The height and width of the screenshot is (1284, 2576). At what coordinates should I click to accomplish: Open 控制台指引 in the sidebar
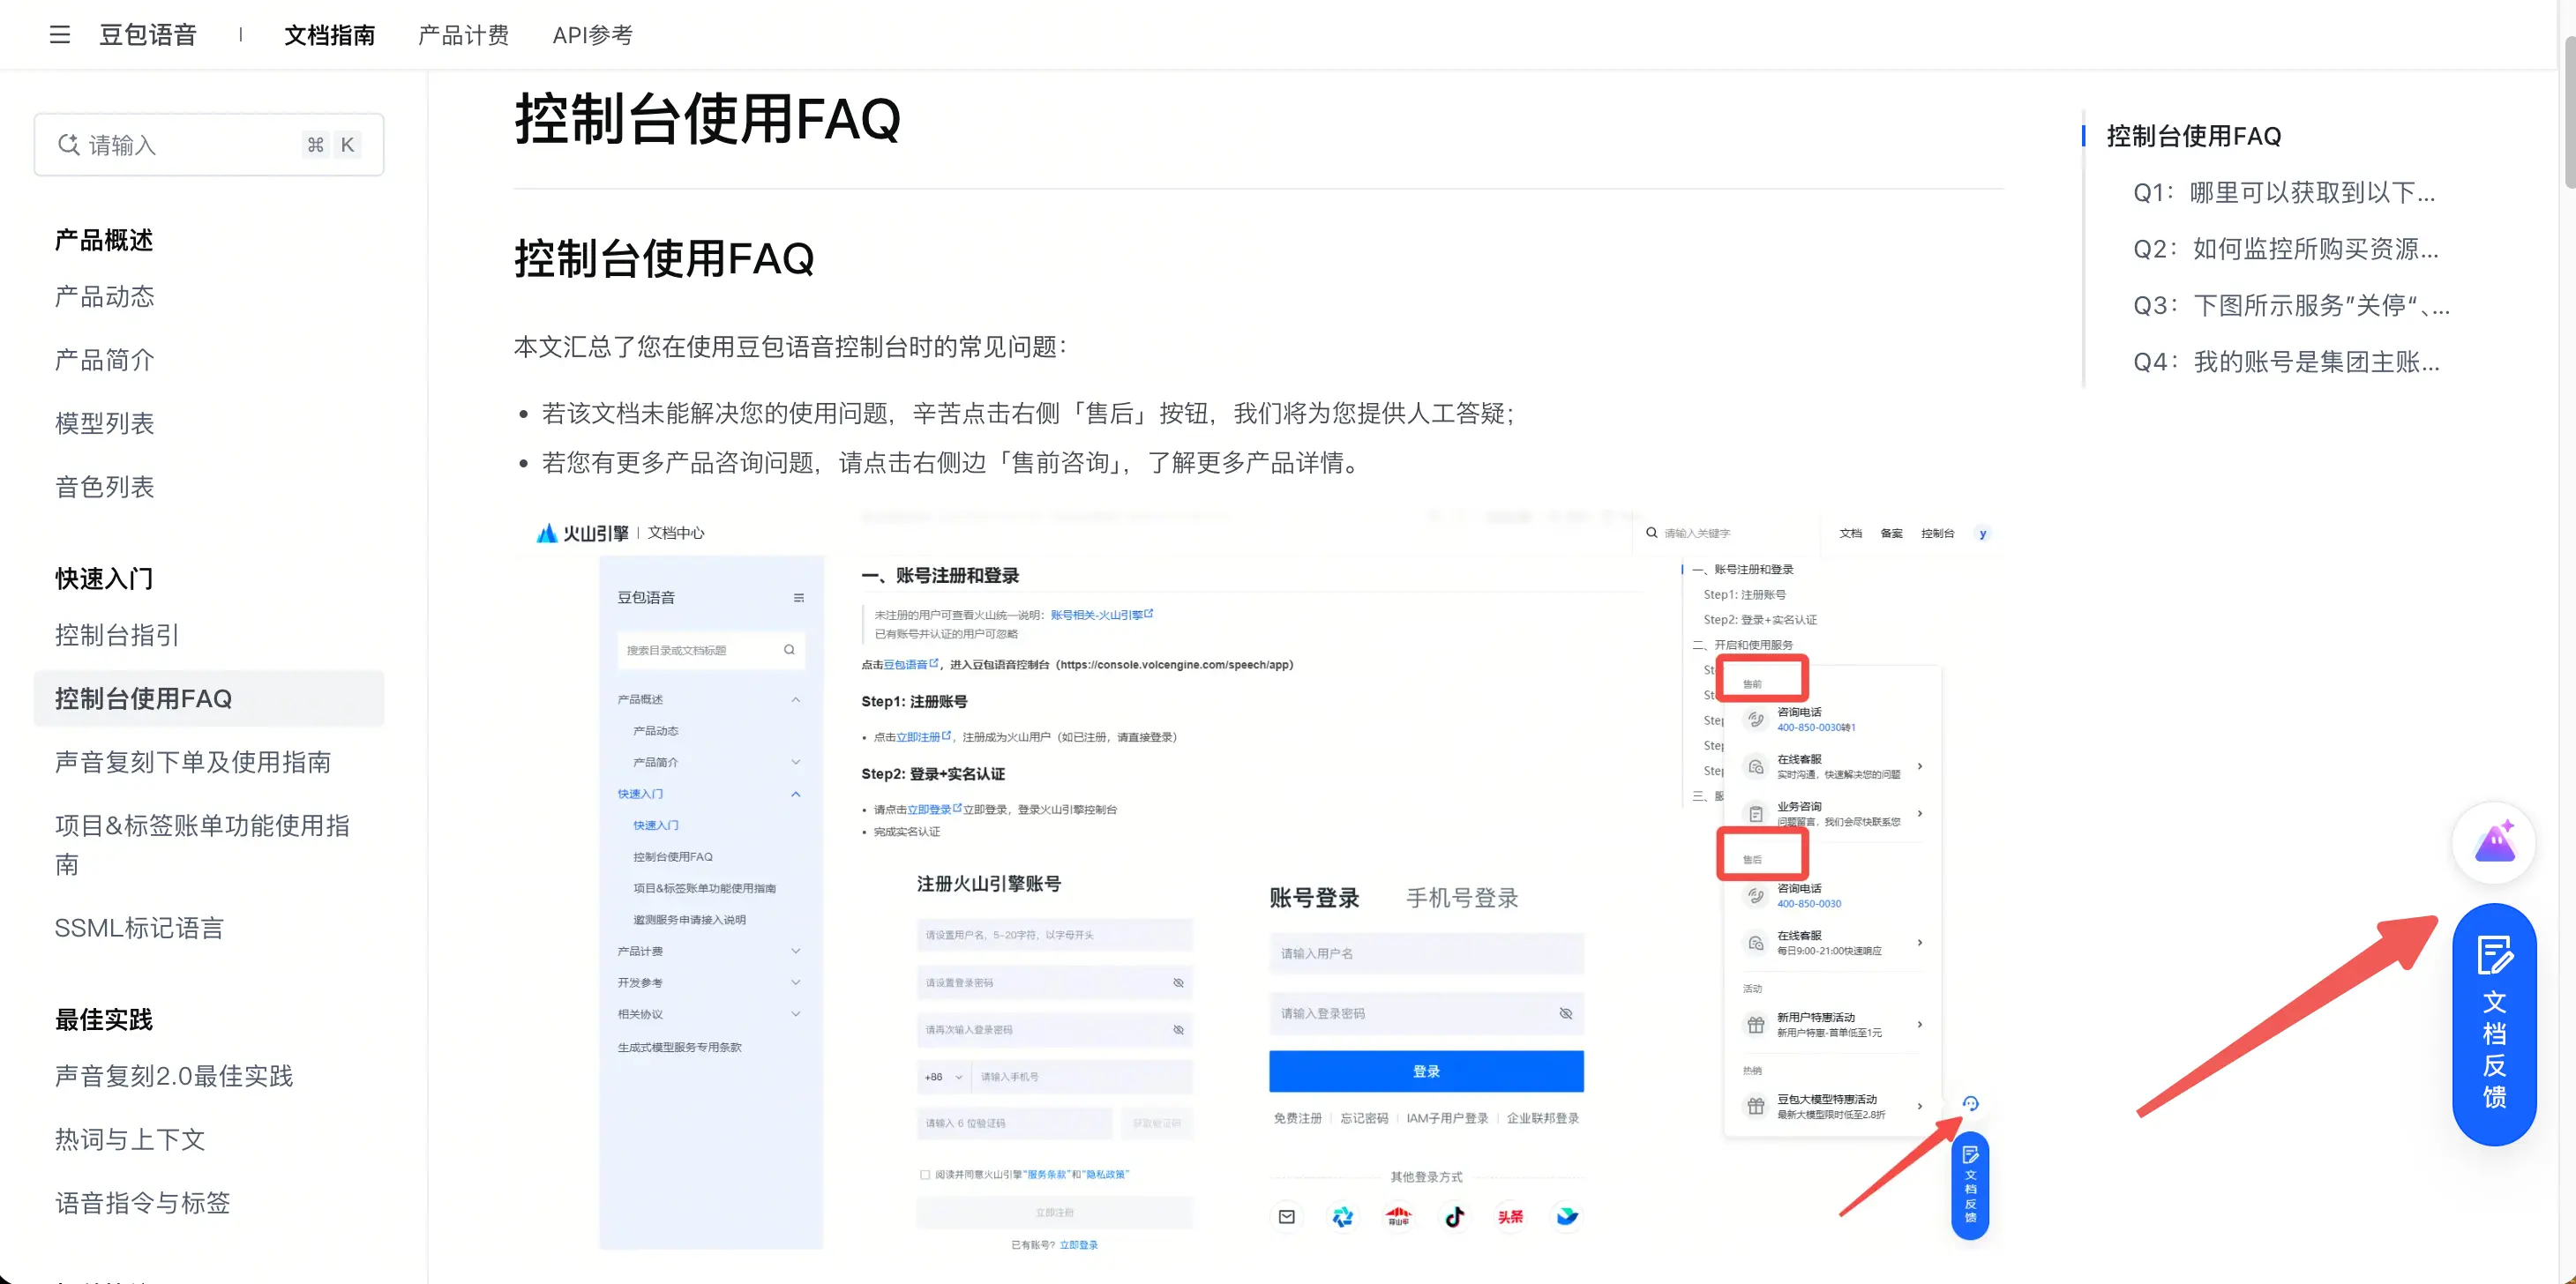tap(117, 635)
